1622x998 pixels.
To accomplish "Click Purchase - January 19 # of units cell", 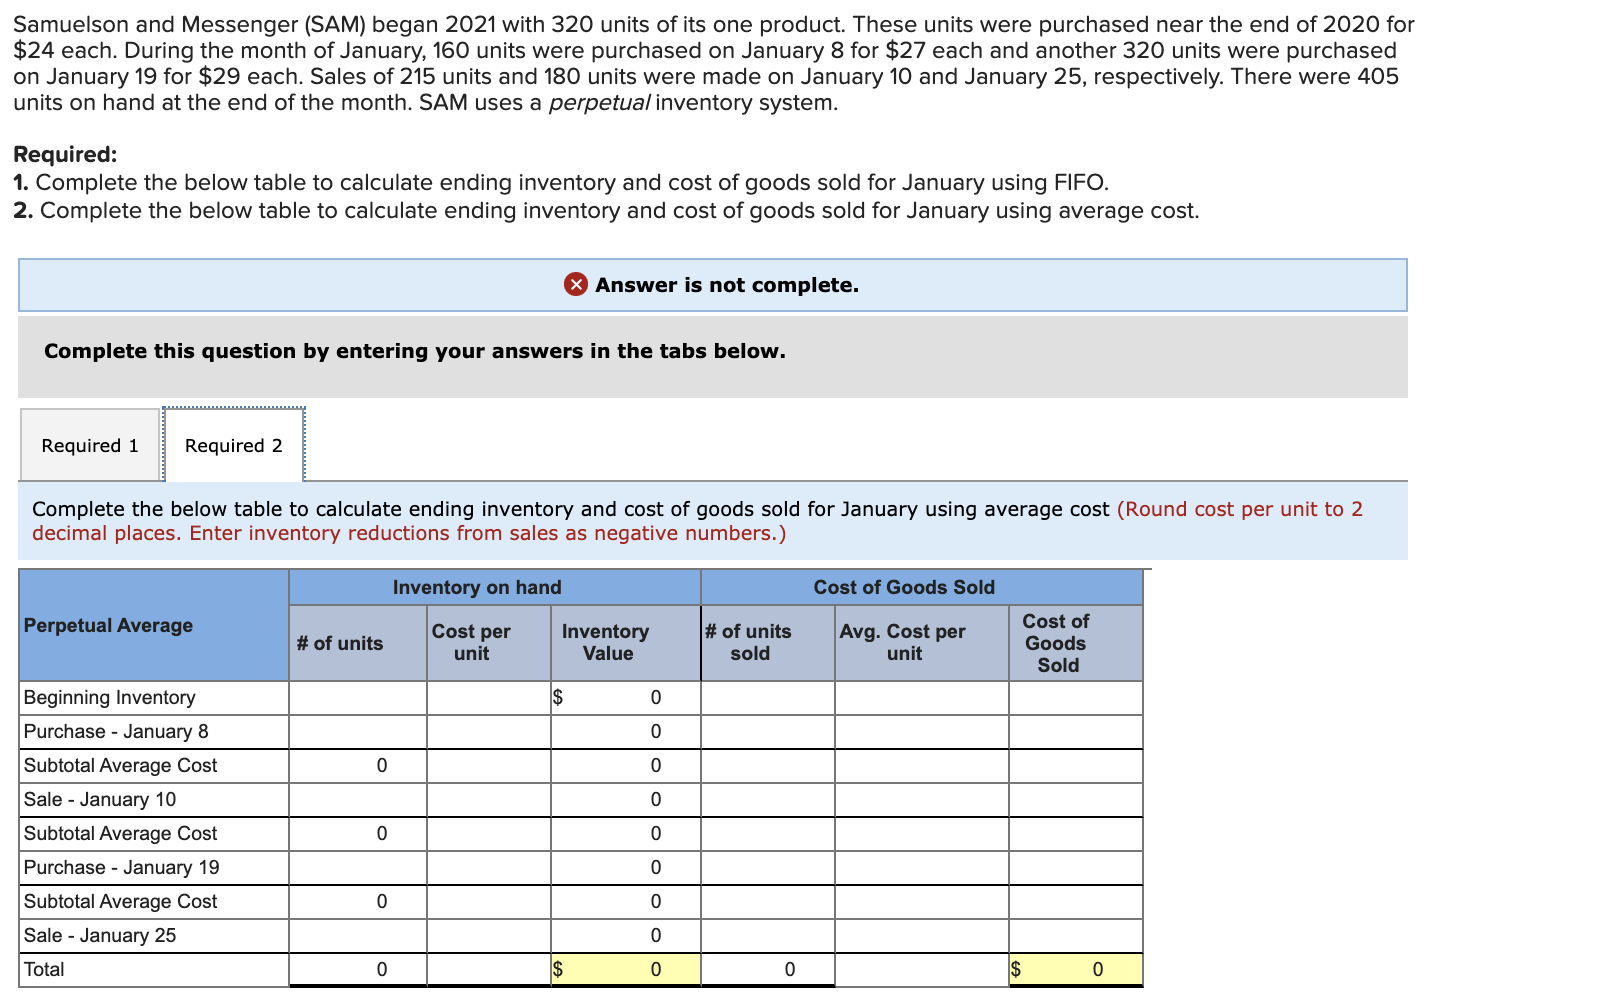I will [x=358, y=868].
